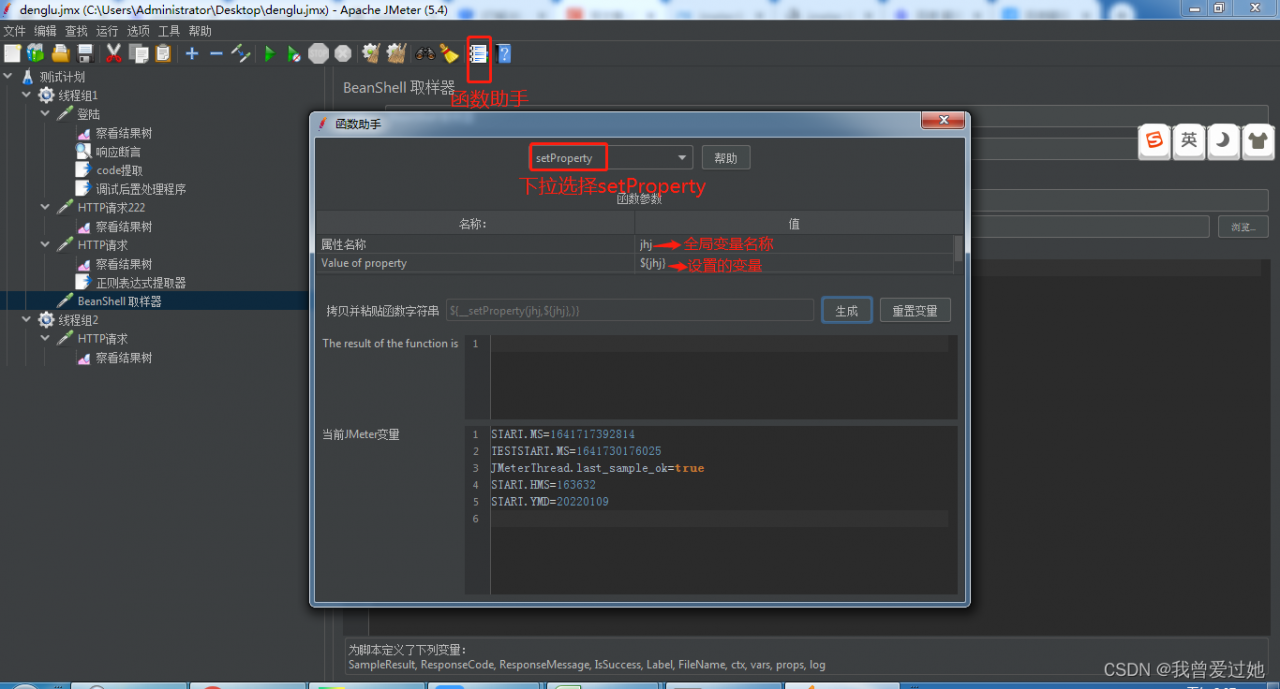The image size is (1280, 689).
Task: Click the Toggle enable/disable icon
Action: 240,54
